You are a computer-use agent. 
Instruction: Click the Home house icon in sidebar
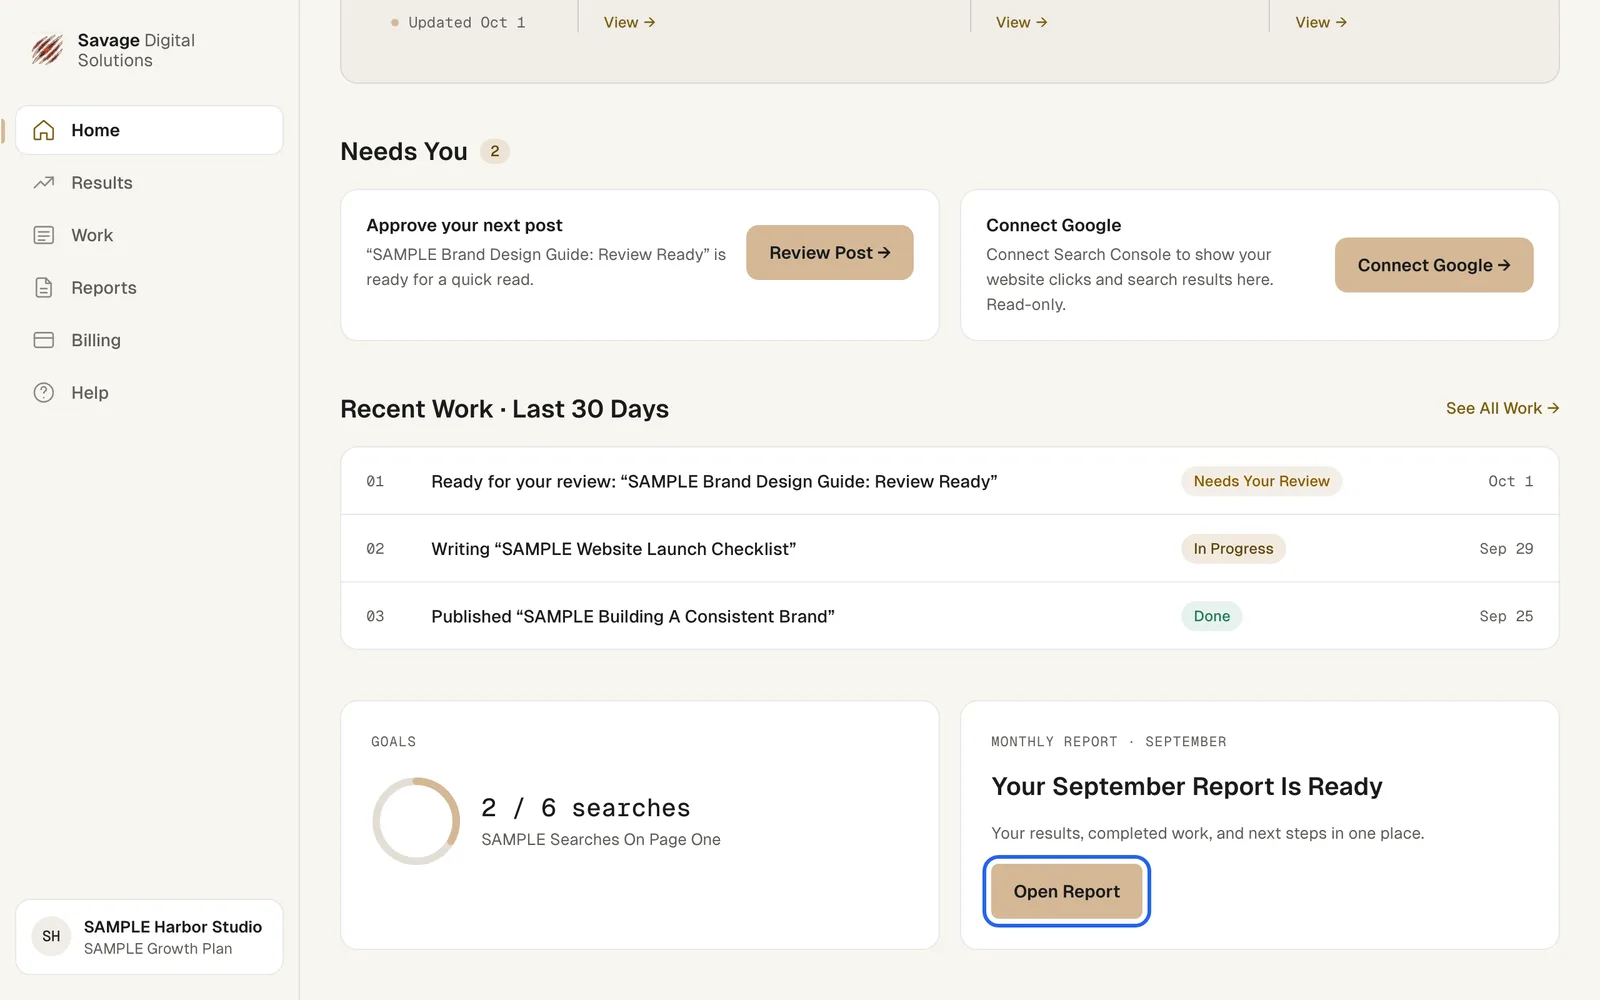tap(44, 130)
